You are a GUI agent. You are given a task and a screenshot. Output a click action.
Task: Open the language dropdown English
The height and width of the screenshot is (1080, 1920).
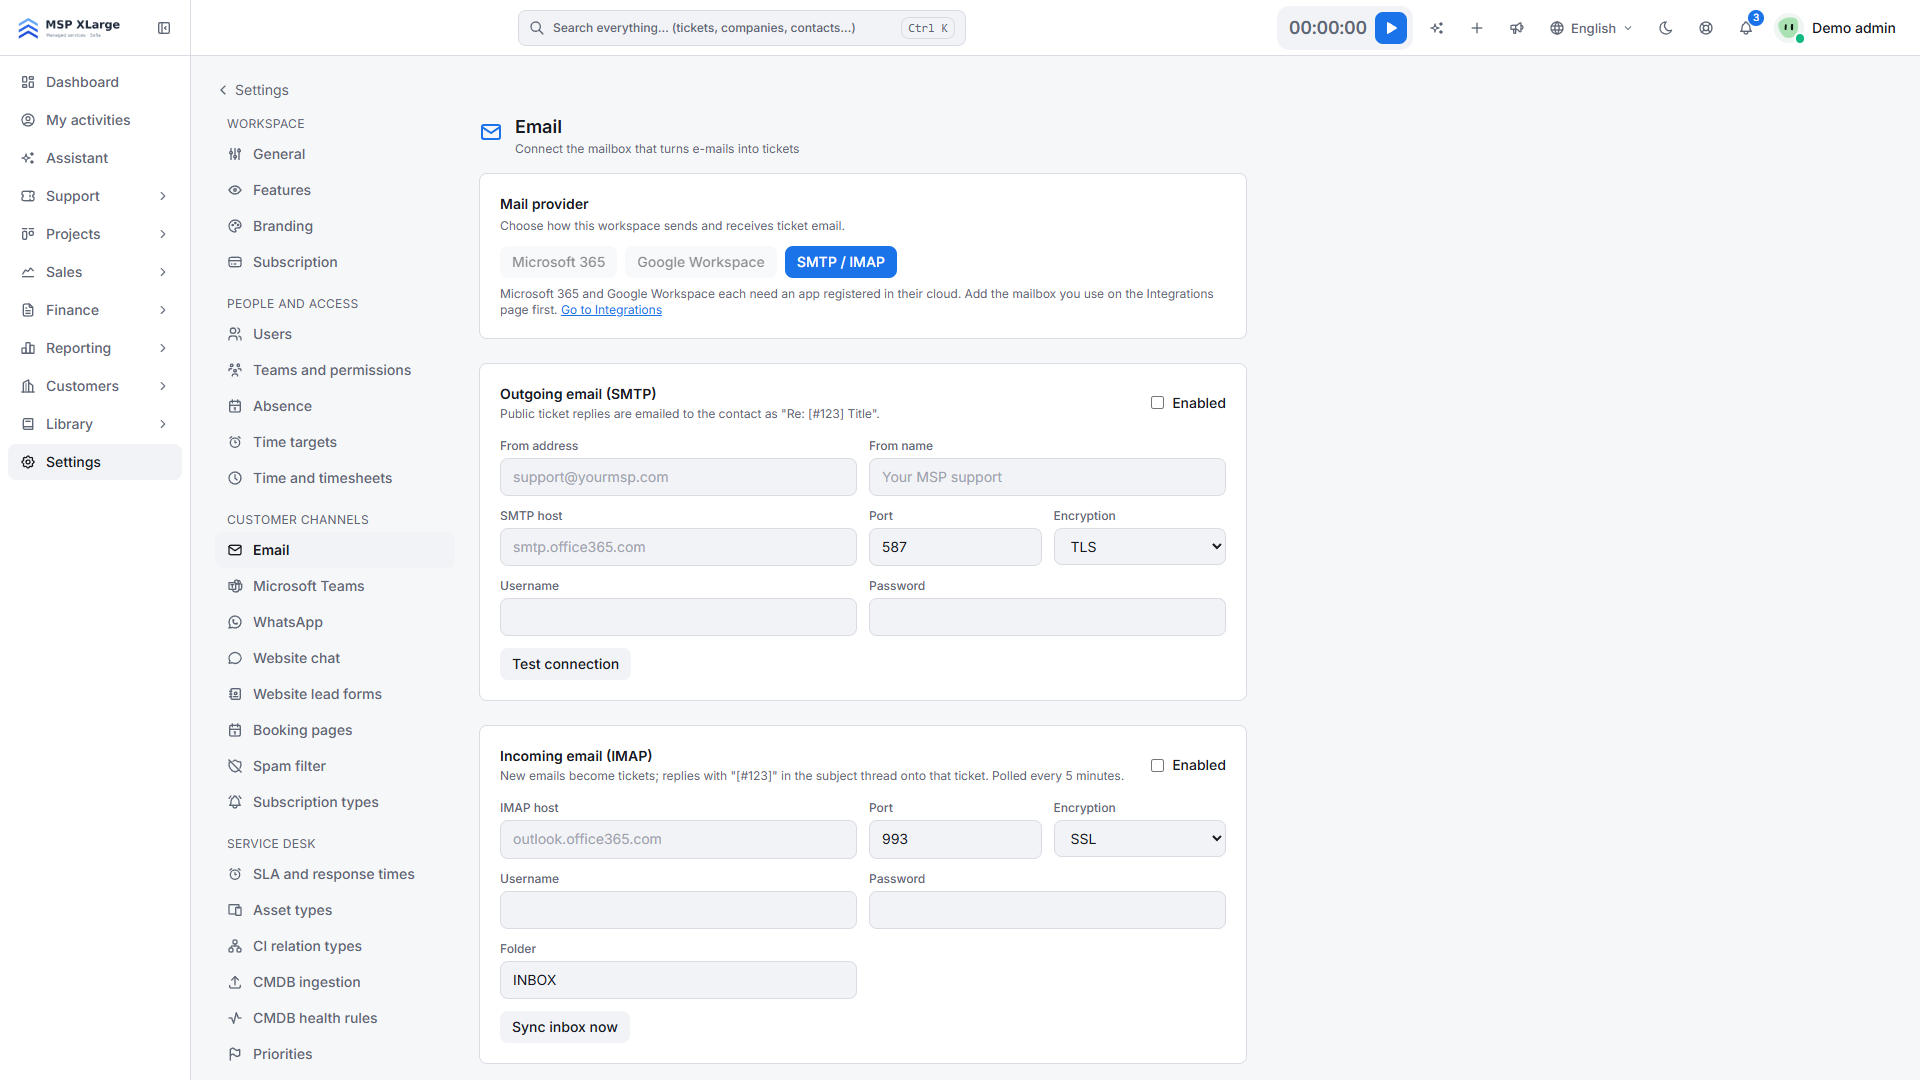pyautogui.click(x=1591, y=28)
